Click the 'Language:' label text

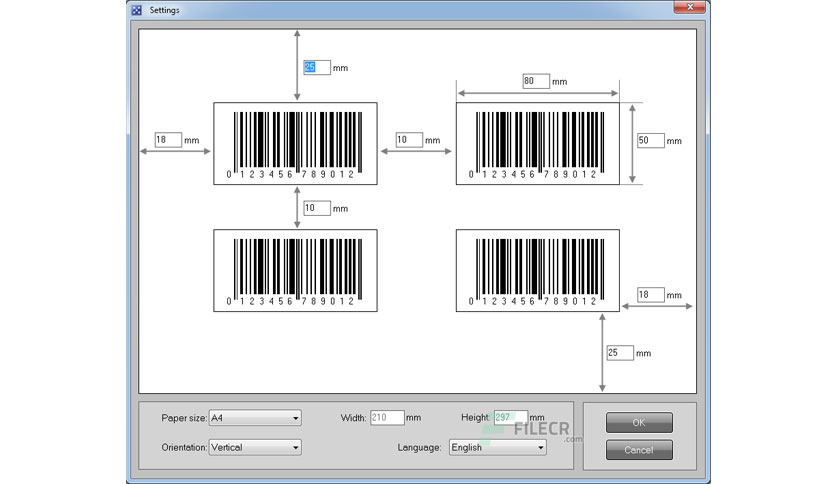click(x=419, y=447)
